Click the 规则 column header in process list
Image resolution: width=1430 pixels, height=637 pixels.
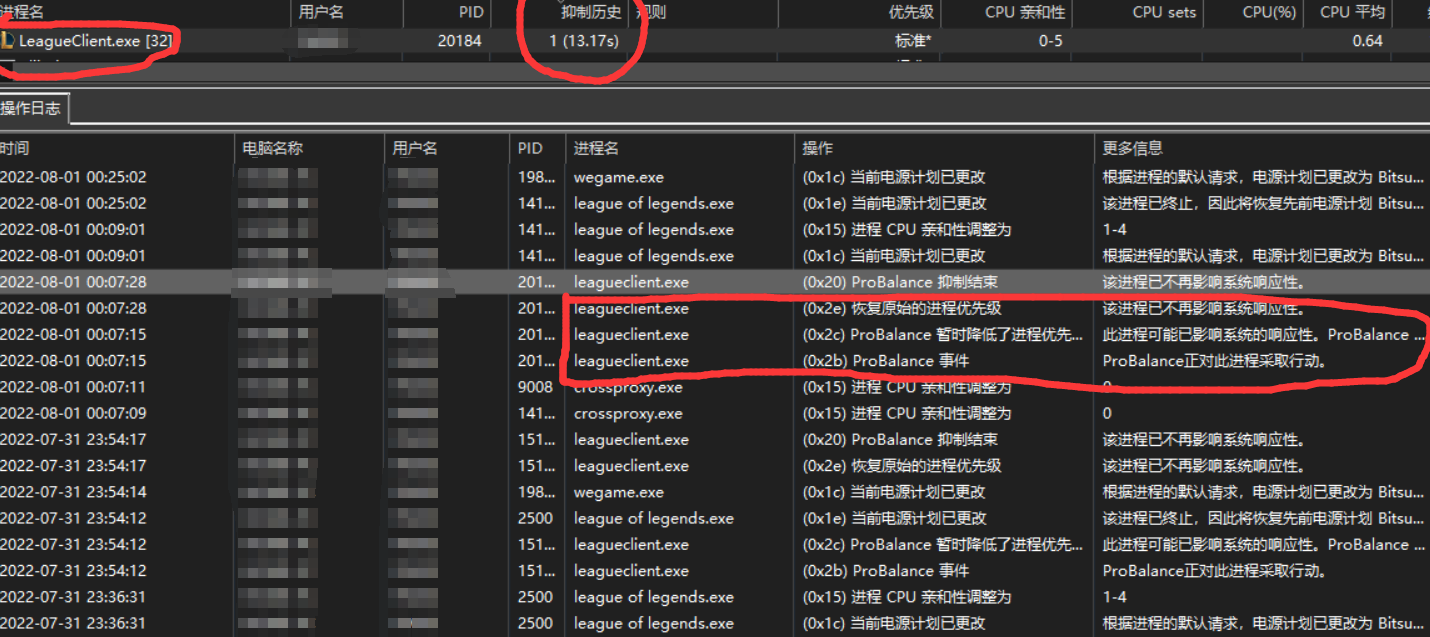tap(652, 13)
